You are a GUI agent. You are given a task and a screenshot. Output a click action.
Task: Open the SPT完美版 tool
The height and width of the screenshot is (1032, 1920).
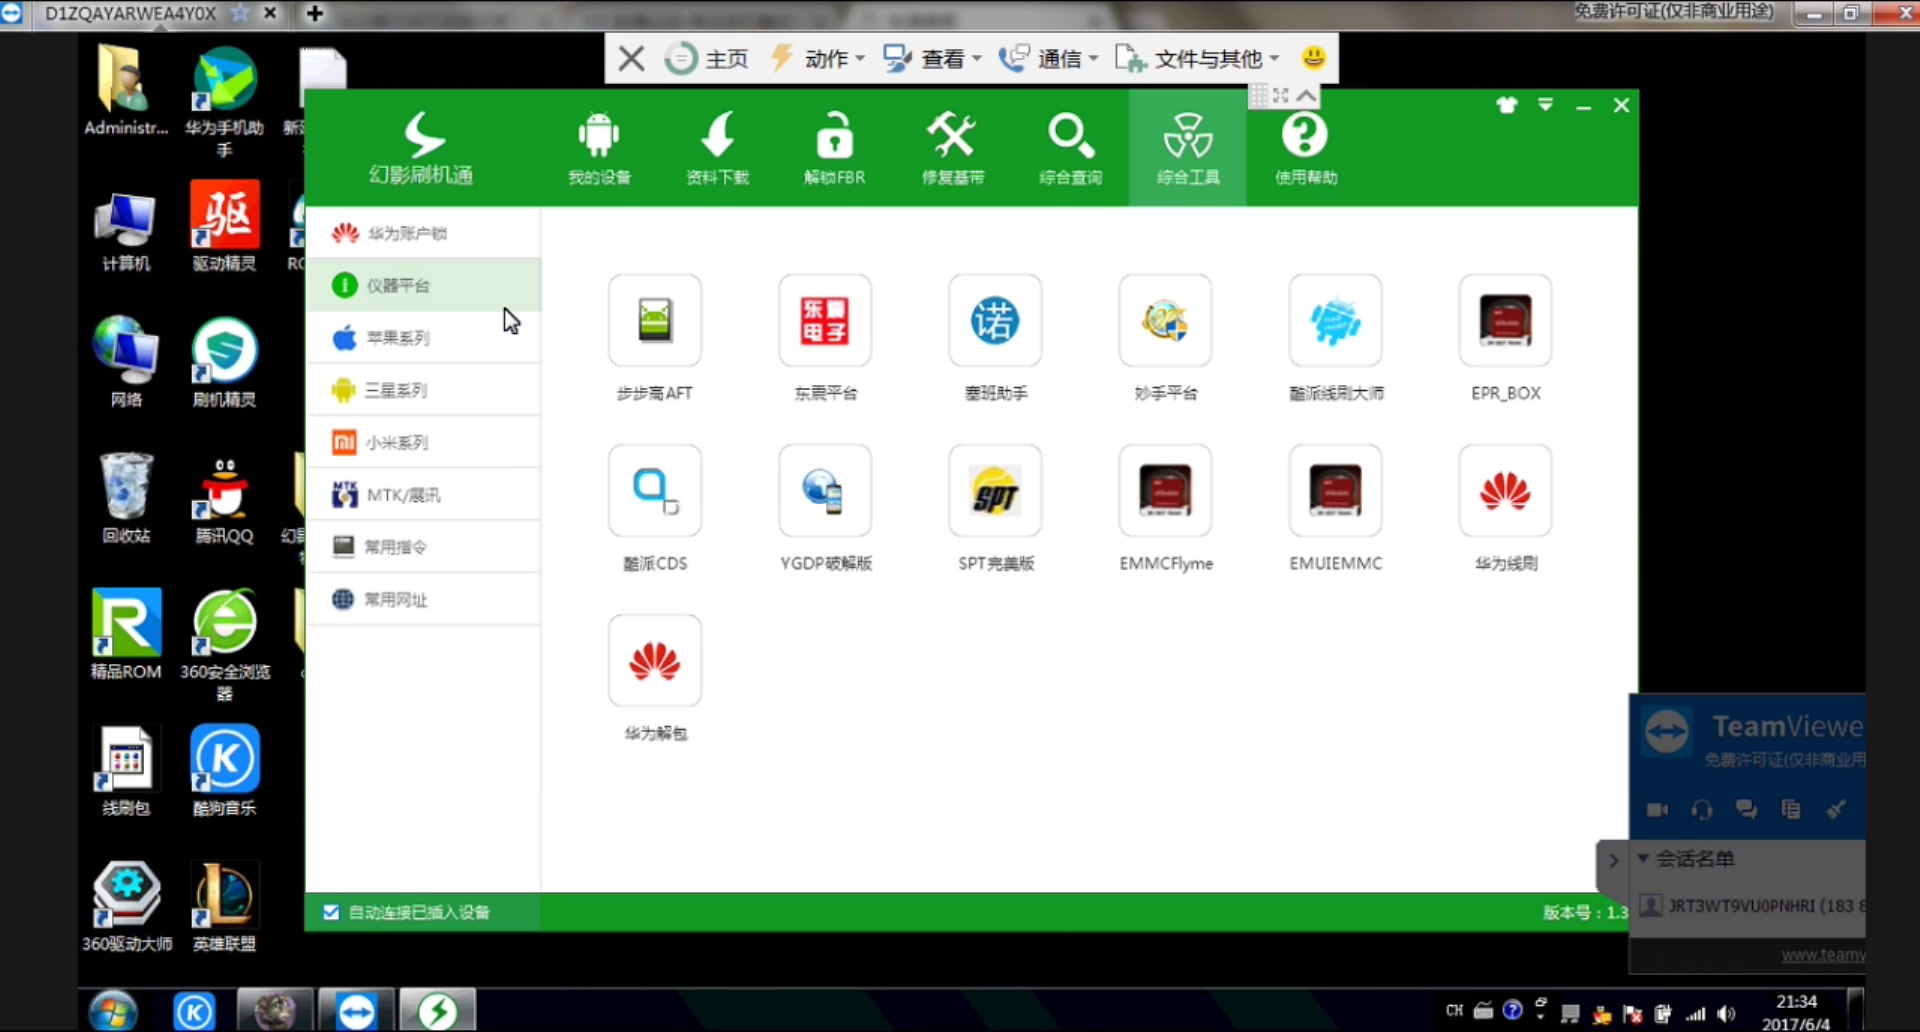(x=995, y=491)
